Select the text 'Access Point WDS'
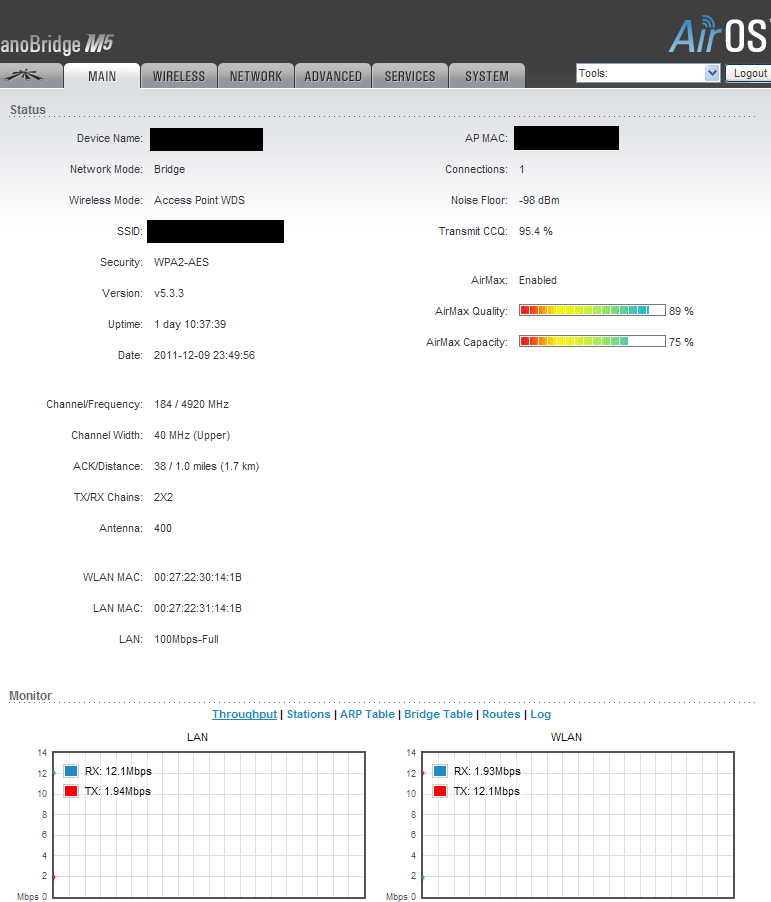This screenshot has width=771, height=902. tap(199, 200)
